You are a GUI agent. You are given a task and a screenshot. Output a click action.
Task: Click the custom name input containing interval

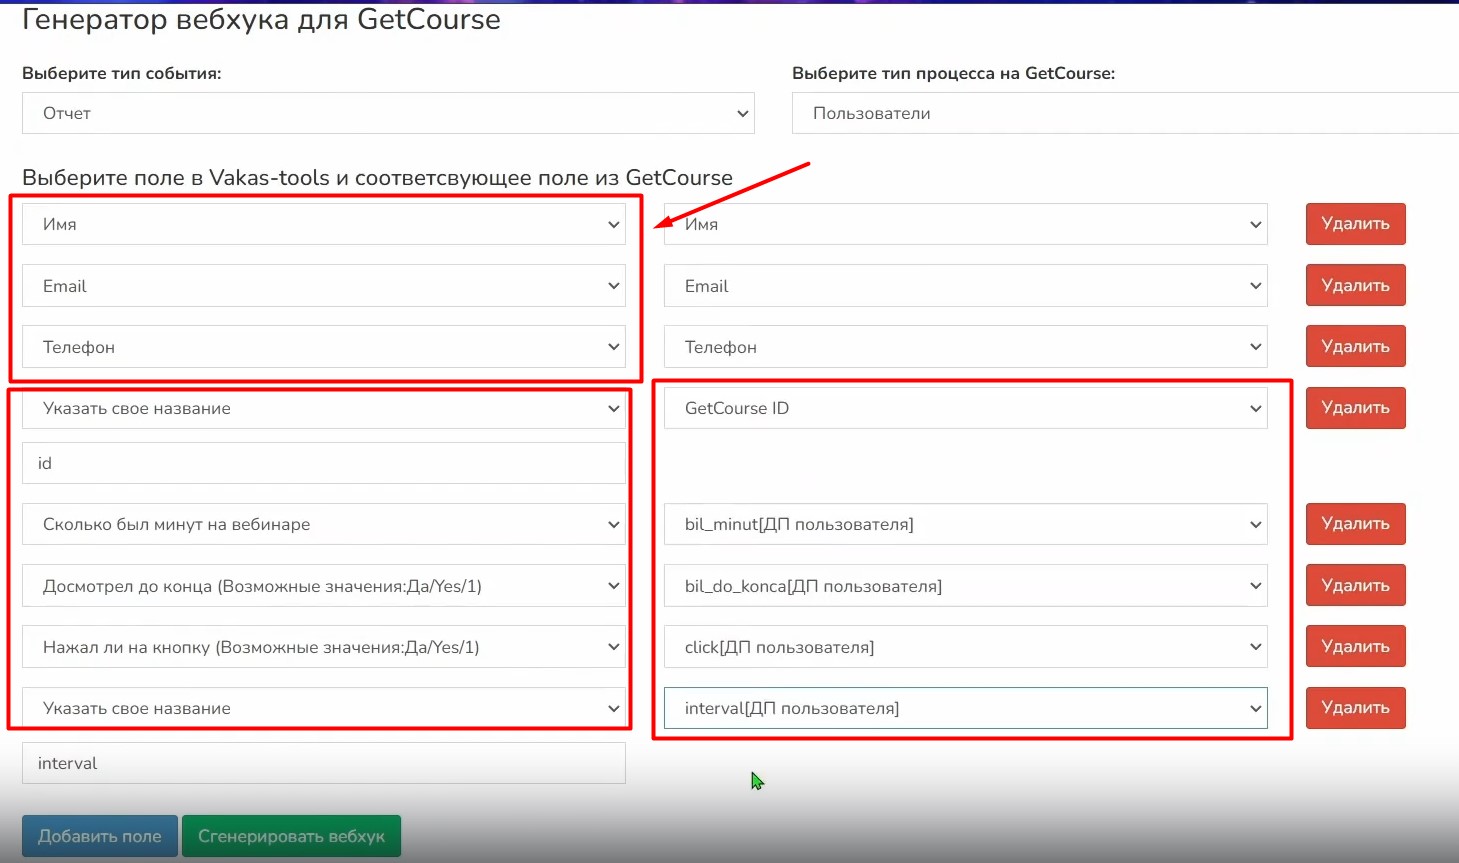[x=324, y=763]
